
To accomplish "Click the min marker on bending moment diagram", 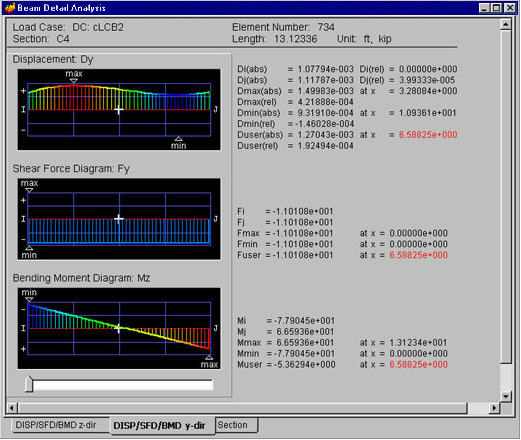I will coord(29,300).
